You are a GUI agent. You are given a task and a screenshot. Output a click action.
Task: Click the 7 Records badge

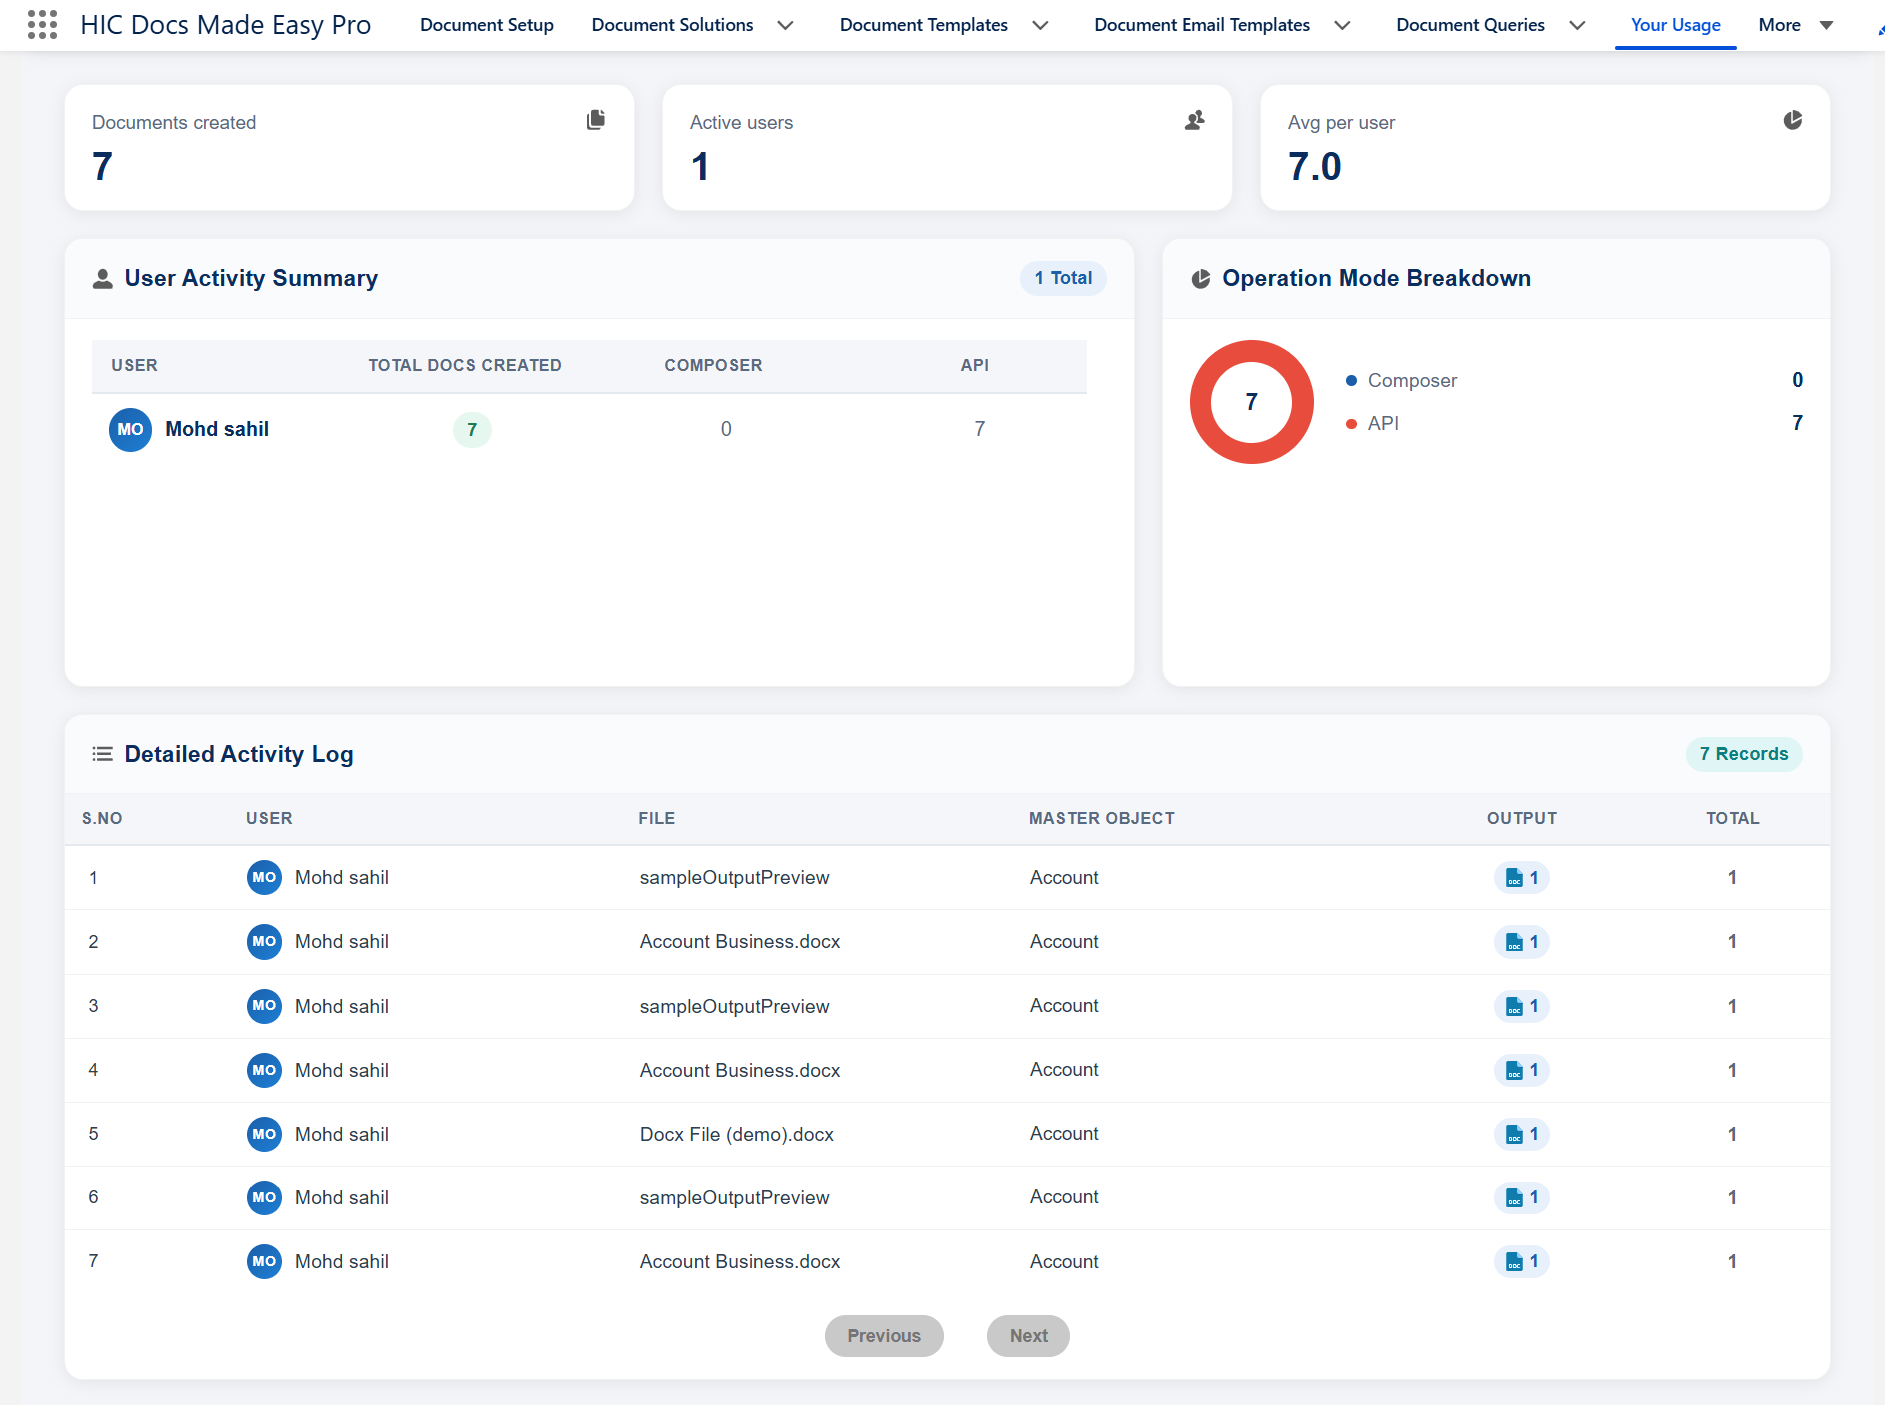tap(1744, 754)
